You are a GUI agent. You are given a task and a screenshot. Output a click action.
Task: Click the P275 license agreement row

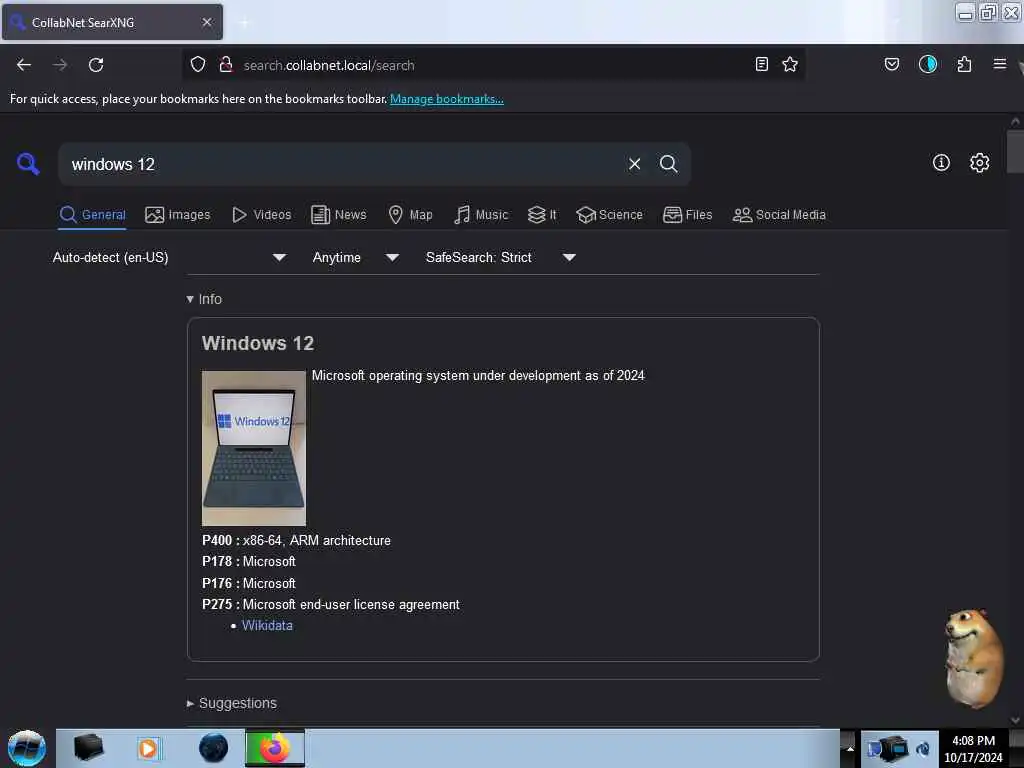tap(330, 605)
